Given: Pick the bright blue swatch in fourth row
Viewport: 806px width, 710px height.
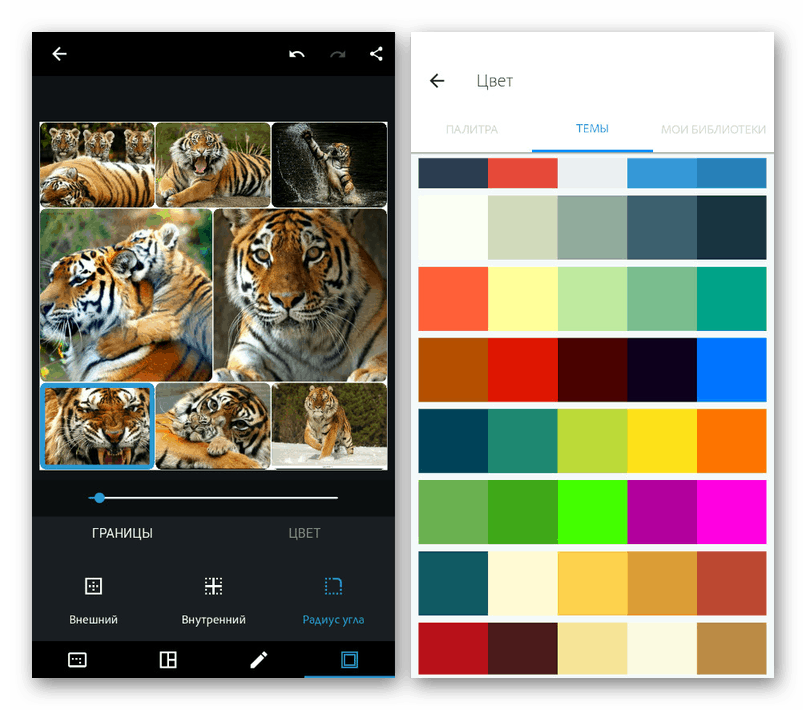Looking at the screenshot, I should pyautogui.click(x=731, y=370).
